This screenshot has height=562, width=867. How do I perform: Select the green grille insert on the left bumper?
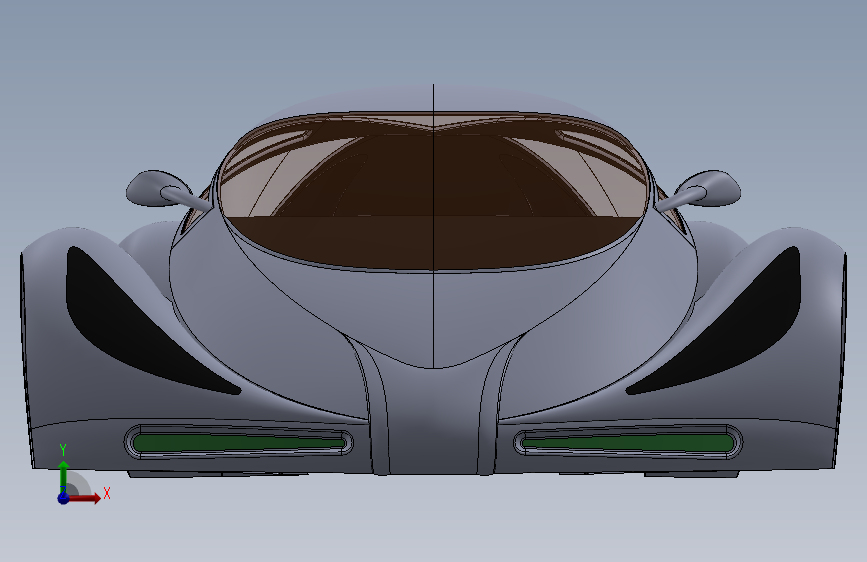[x=238, y=442]
